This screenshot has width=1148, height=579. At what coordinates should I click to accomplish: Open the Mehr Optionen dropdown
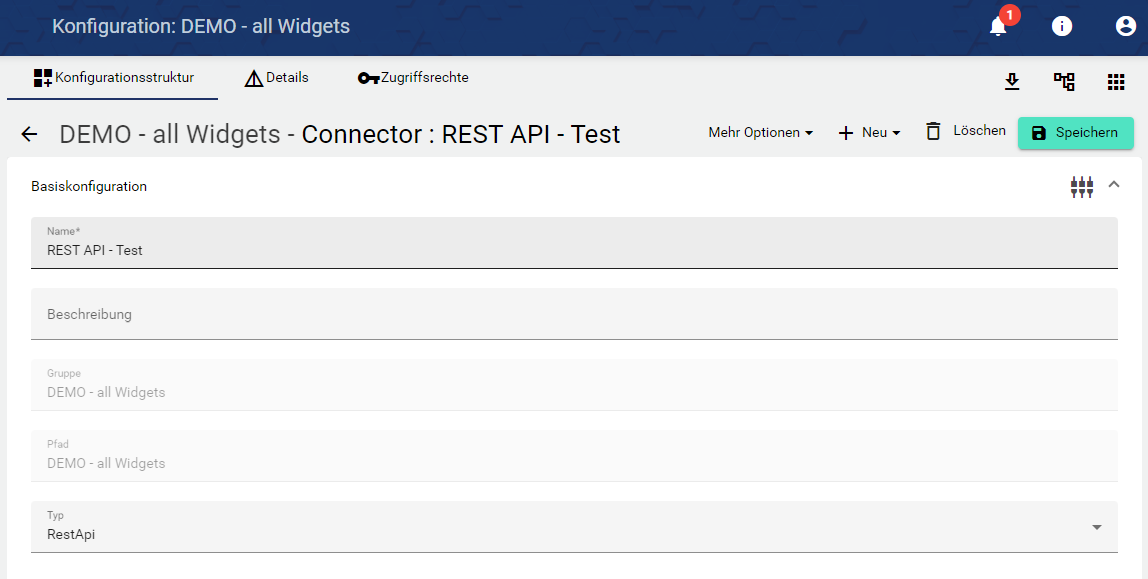tap(760, 133)
